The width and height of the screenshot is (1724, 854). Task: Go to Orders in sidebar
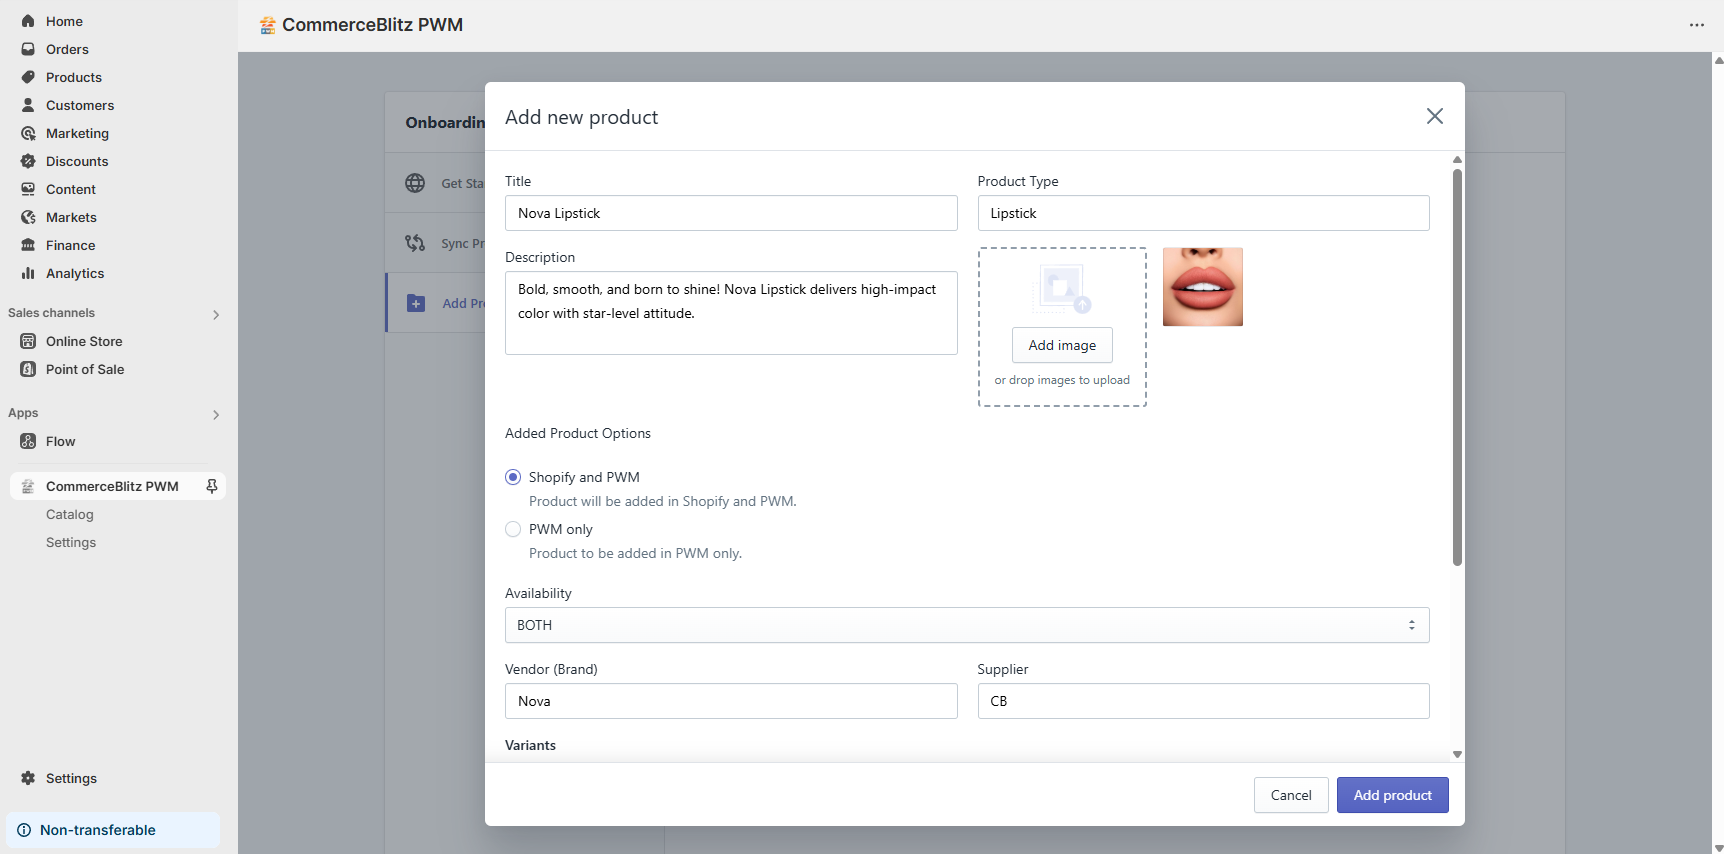coord(67,49)
